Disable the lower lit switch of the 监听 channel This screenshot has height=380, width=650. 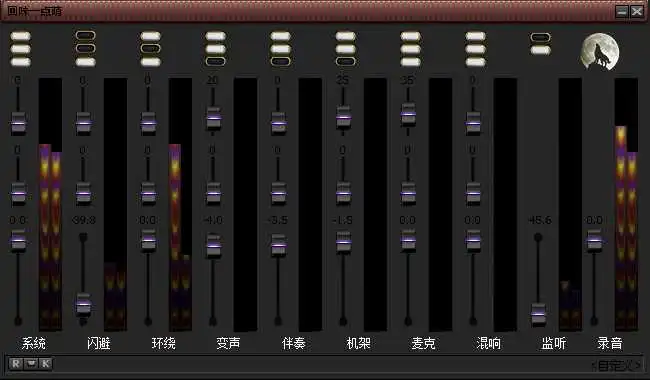[x=541, y=51]
